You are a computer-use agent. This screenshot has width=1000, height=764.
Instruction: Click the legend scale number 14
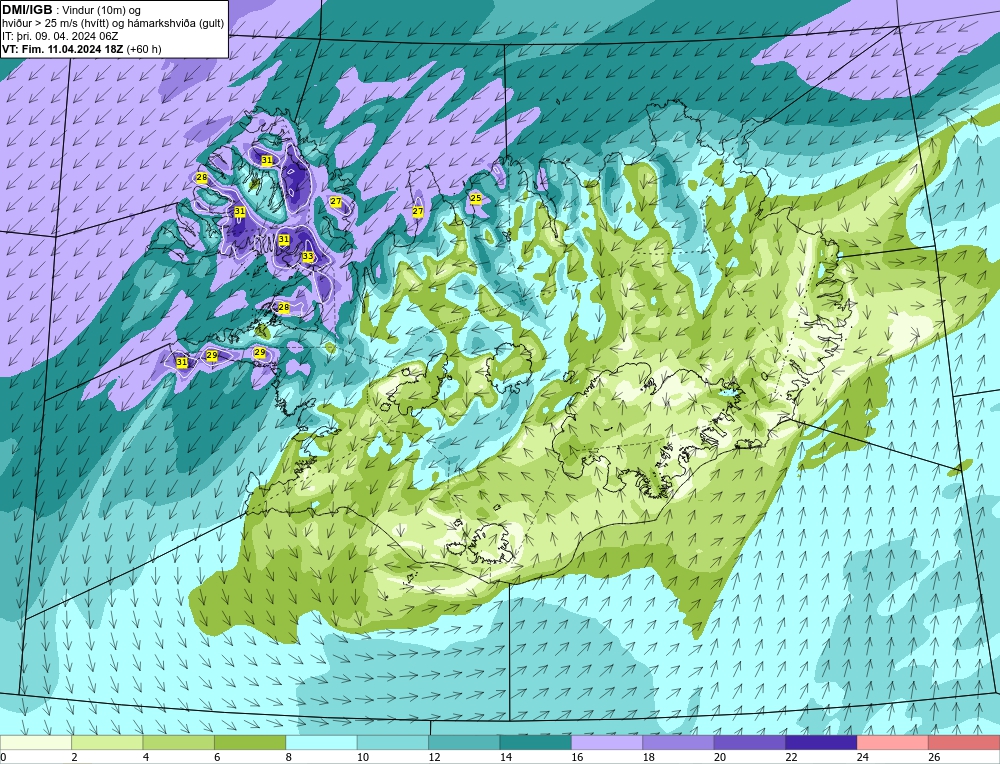click(x=506, y=758)
